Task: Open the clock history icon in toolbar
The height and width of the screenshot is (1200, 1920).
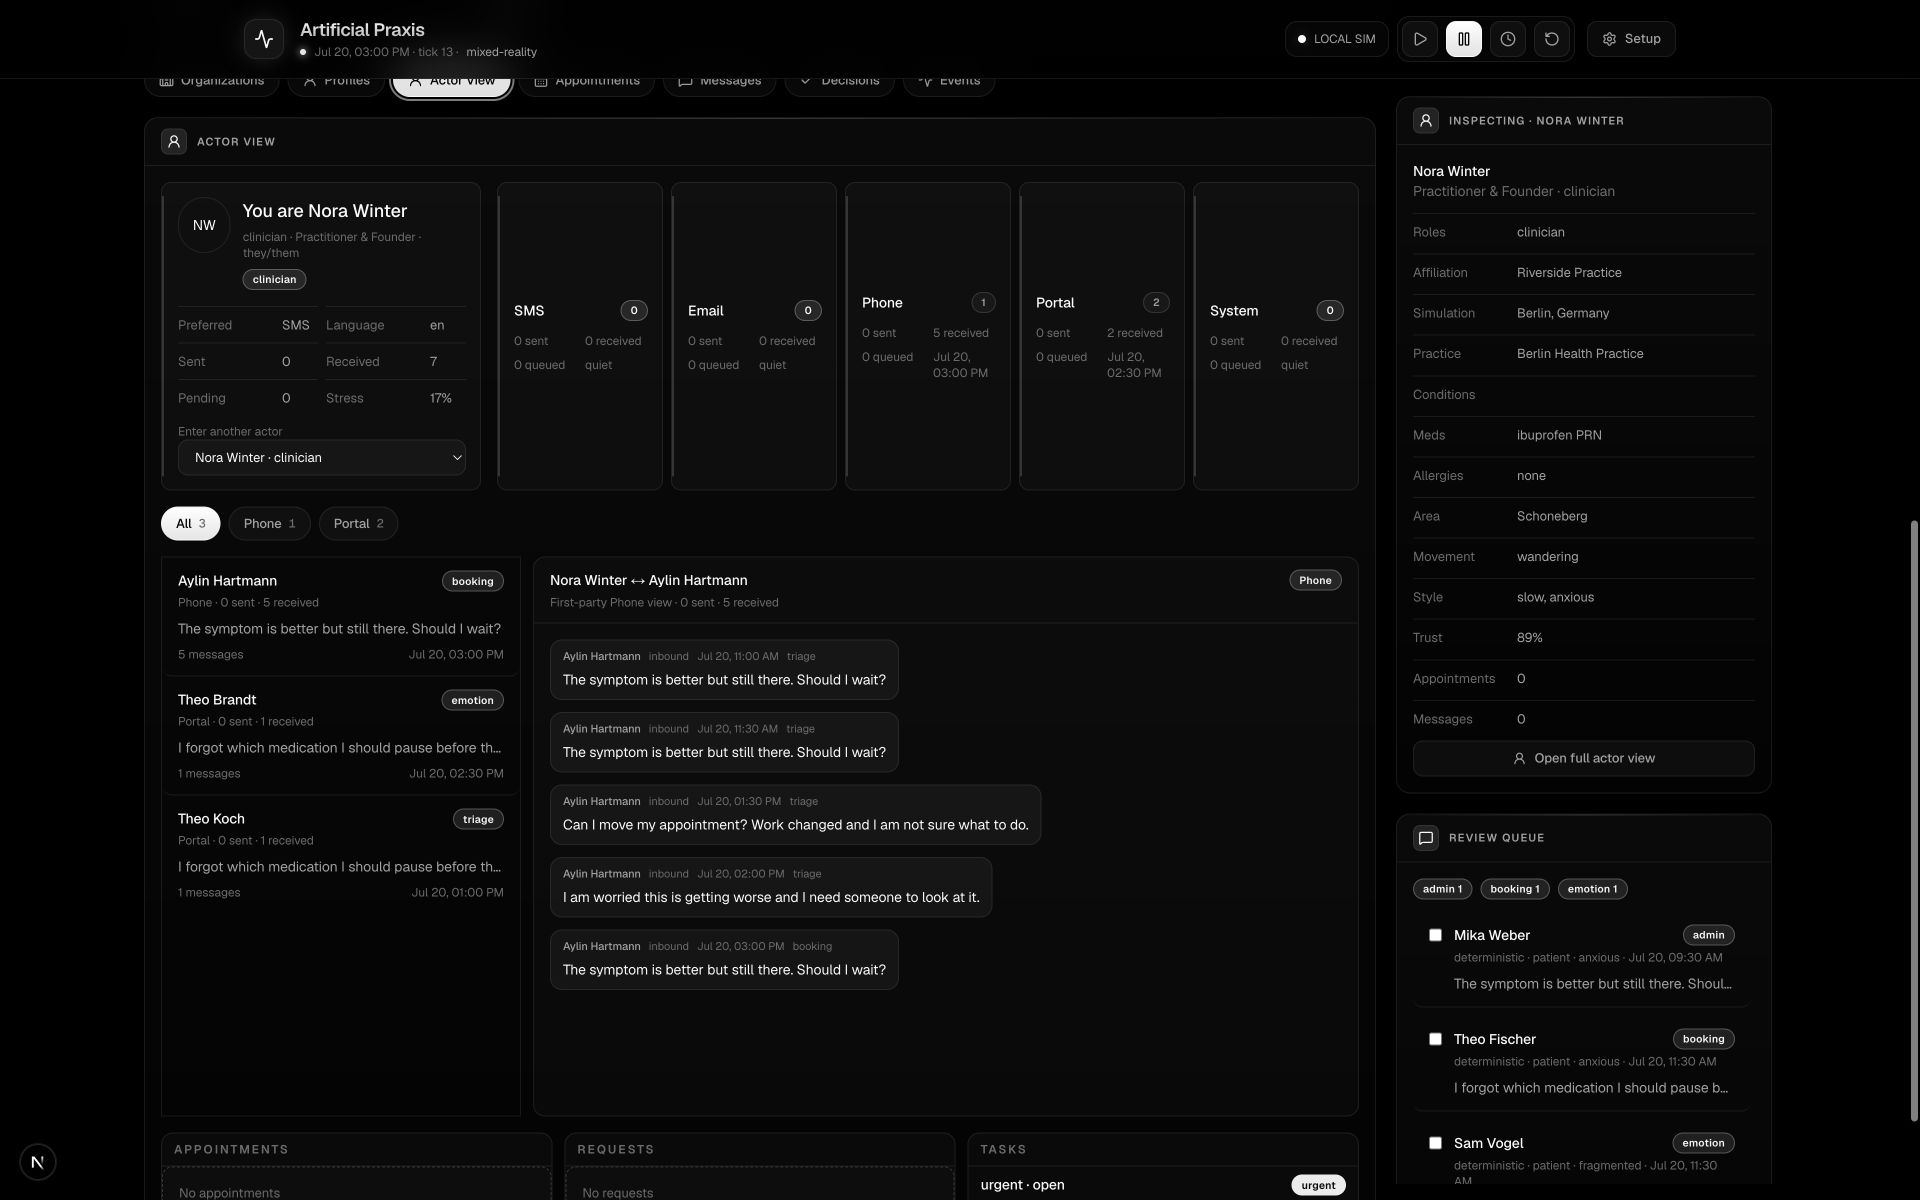Action: click(x=1508, y=39)
